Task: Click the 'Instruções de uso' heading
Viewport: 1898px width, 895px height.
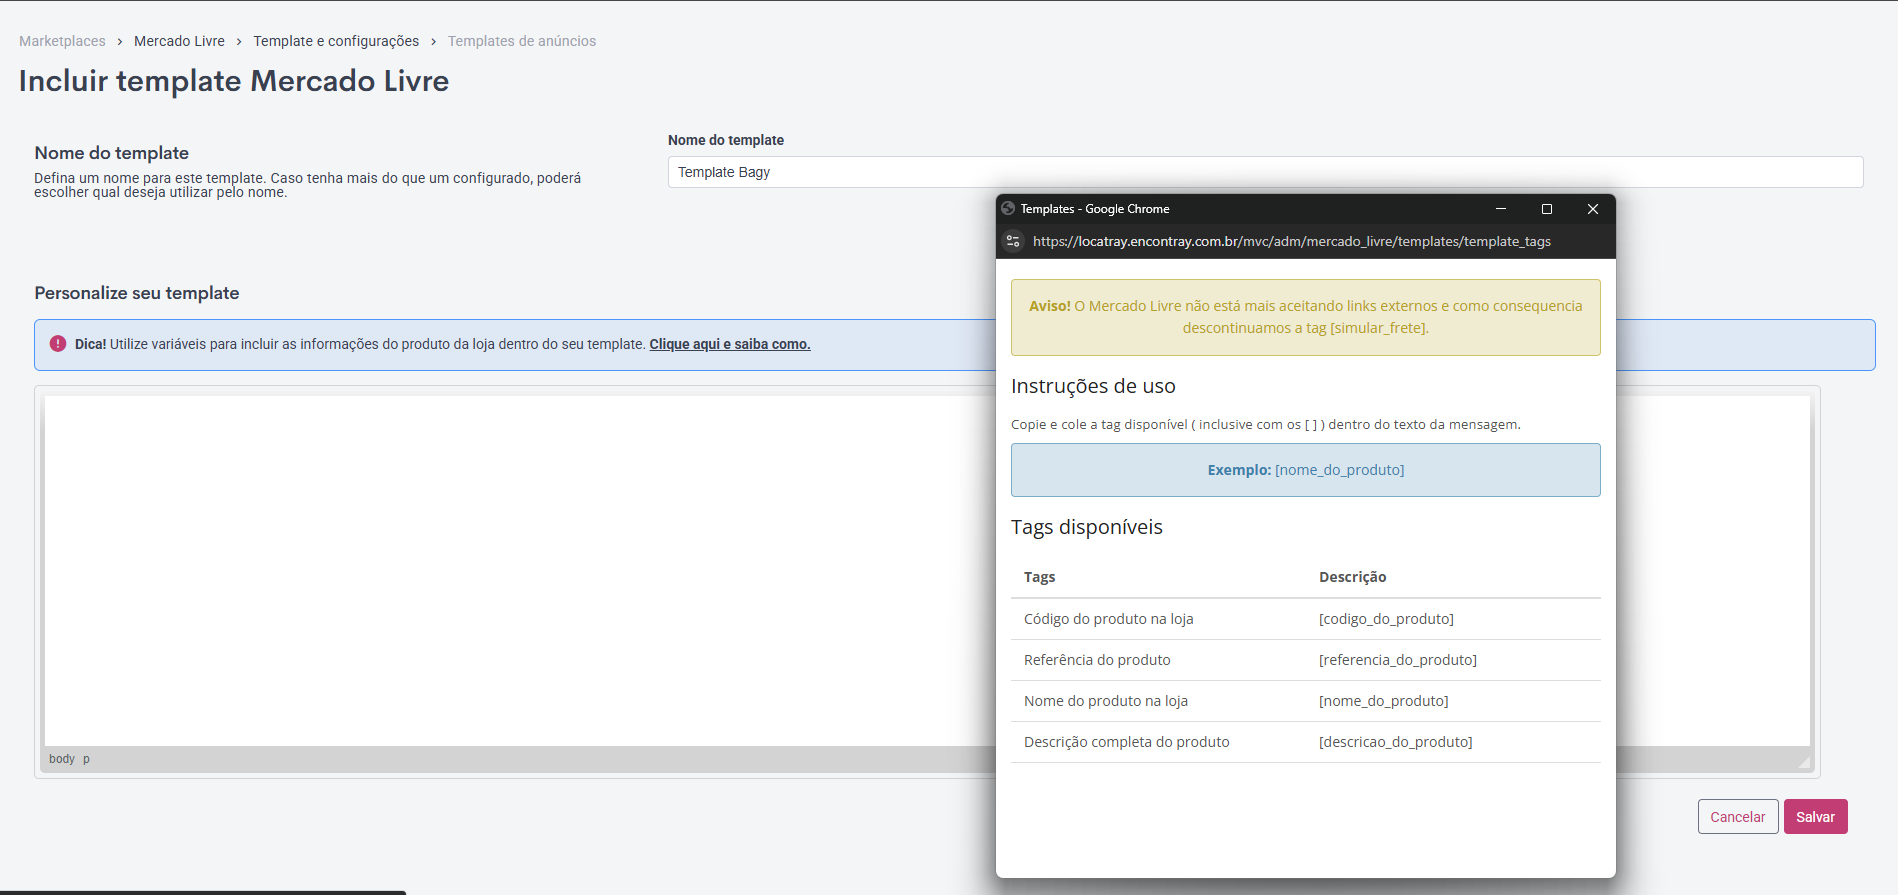Action: (1093, 386)
